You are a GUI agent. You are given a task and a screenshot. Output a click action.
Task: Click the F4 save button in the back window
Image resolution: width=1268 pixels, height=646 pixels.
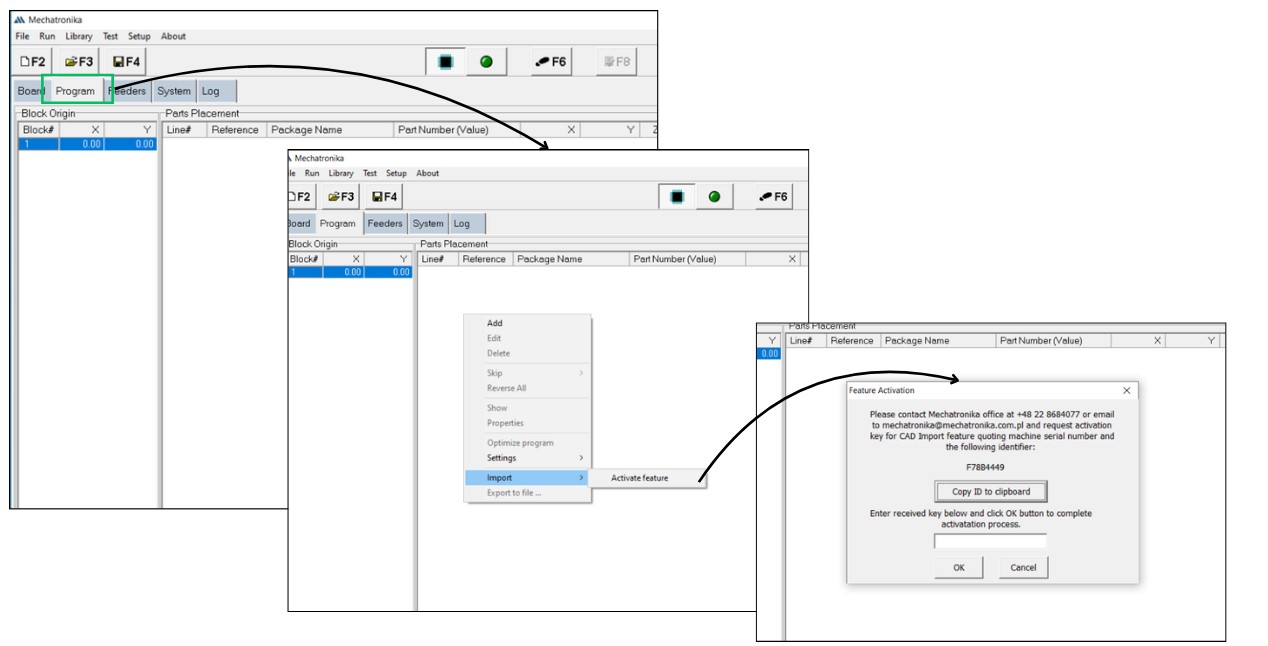[x=126, y=62]
